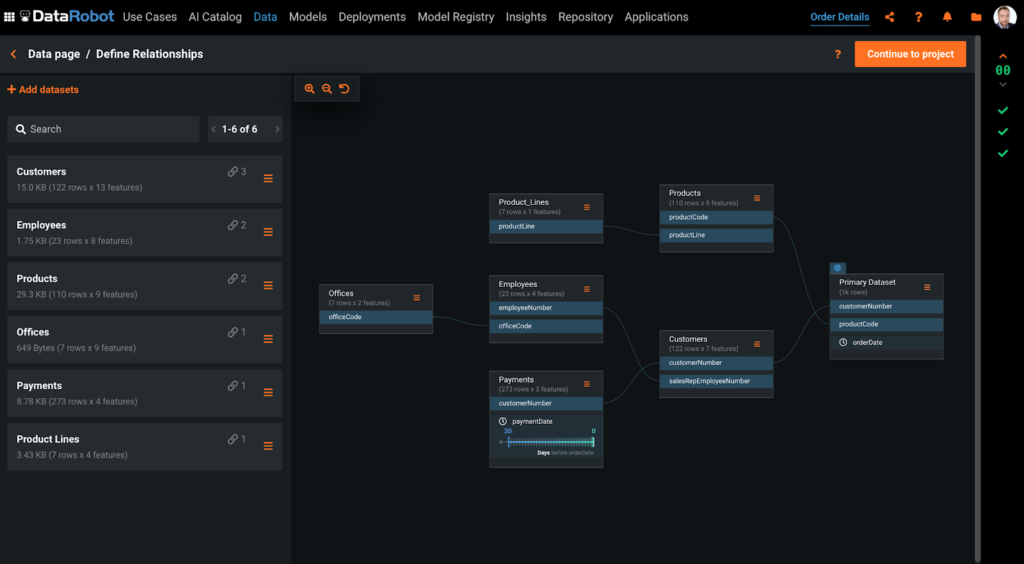This screenshot has width=1024, height=564.
Task: Click link icon on Customers list item
Action: point(232,172)
